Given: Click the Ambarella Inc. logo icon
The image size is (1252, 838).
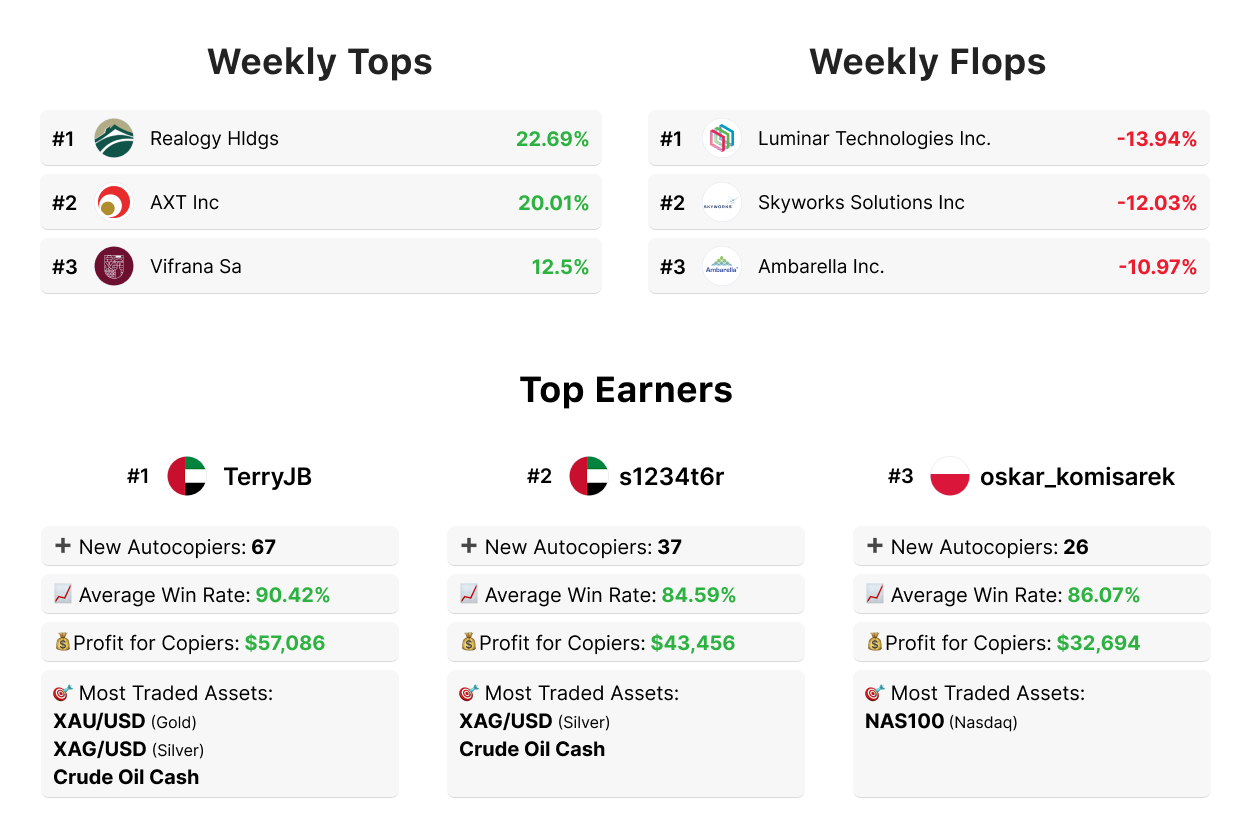Looking at the screenshot, I should [x=721, y=267].
